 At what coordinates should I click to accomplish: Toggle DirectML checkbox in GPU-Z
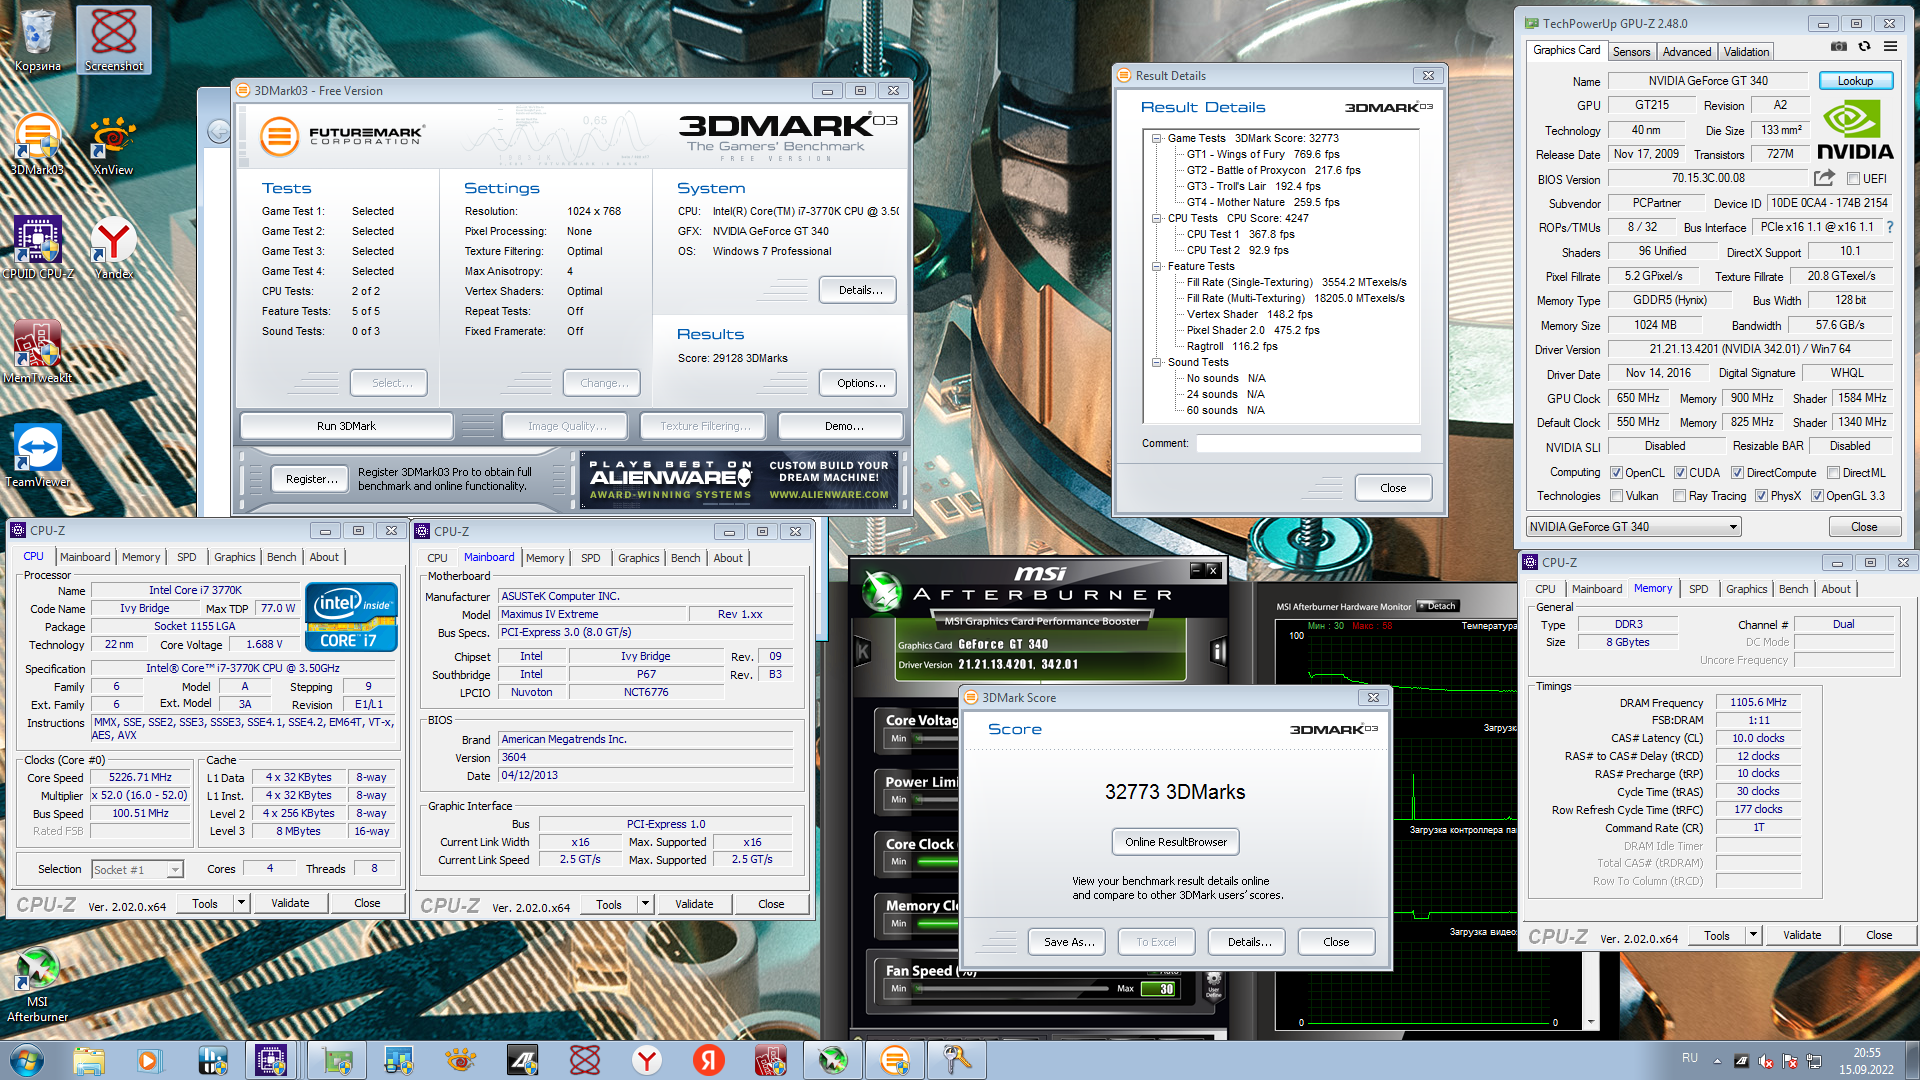click(1833, 473)
